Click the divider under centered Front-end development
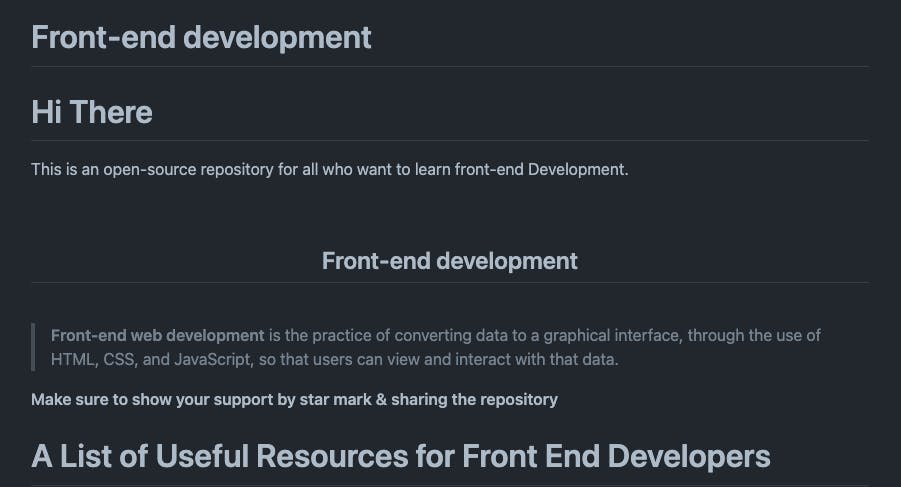 pyautogui.click(x=450, y=282)
